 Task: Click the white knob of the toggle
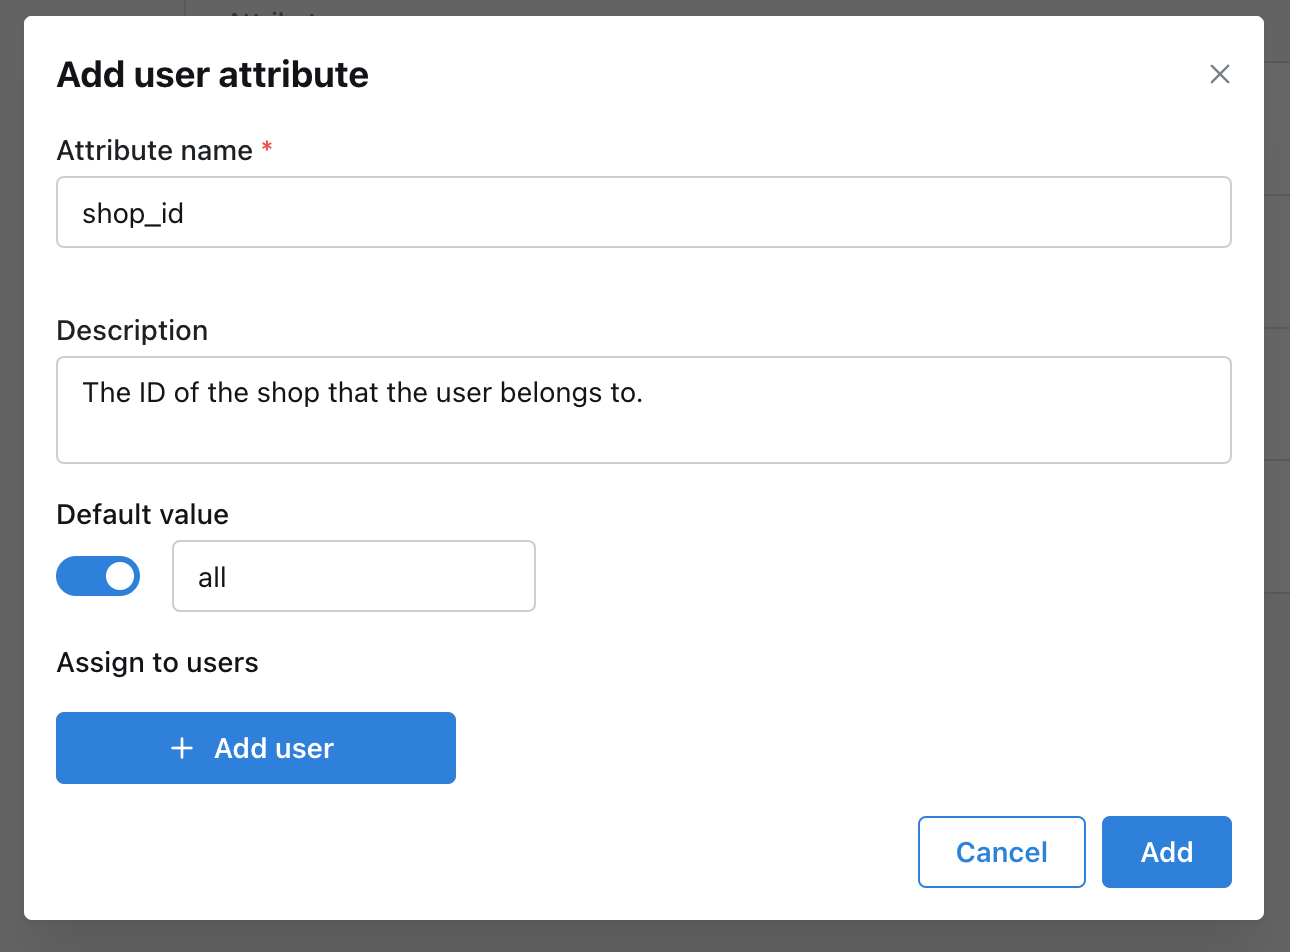point(120,576)
